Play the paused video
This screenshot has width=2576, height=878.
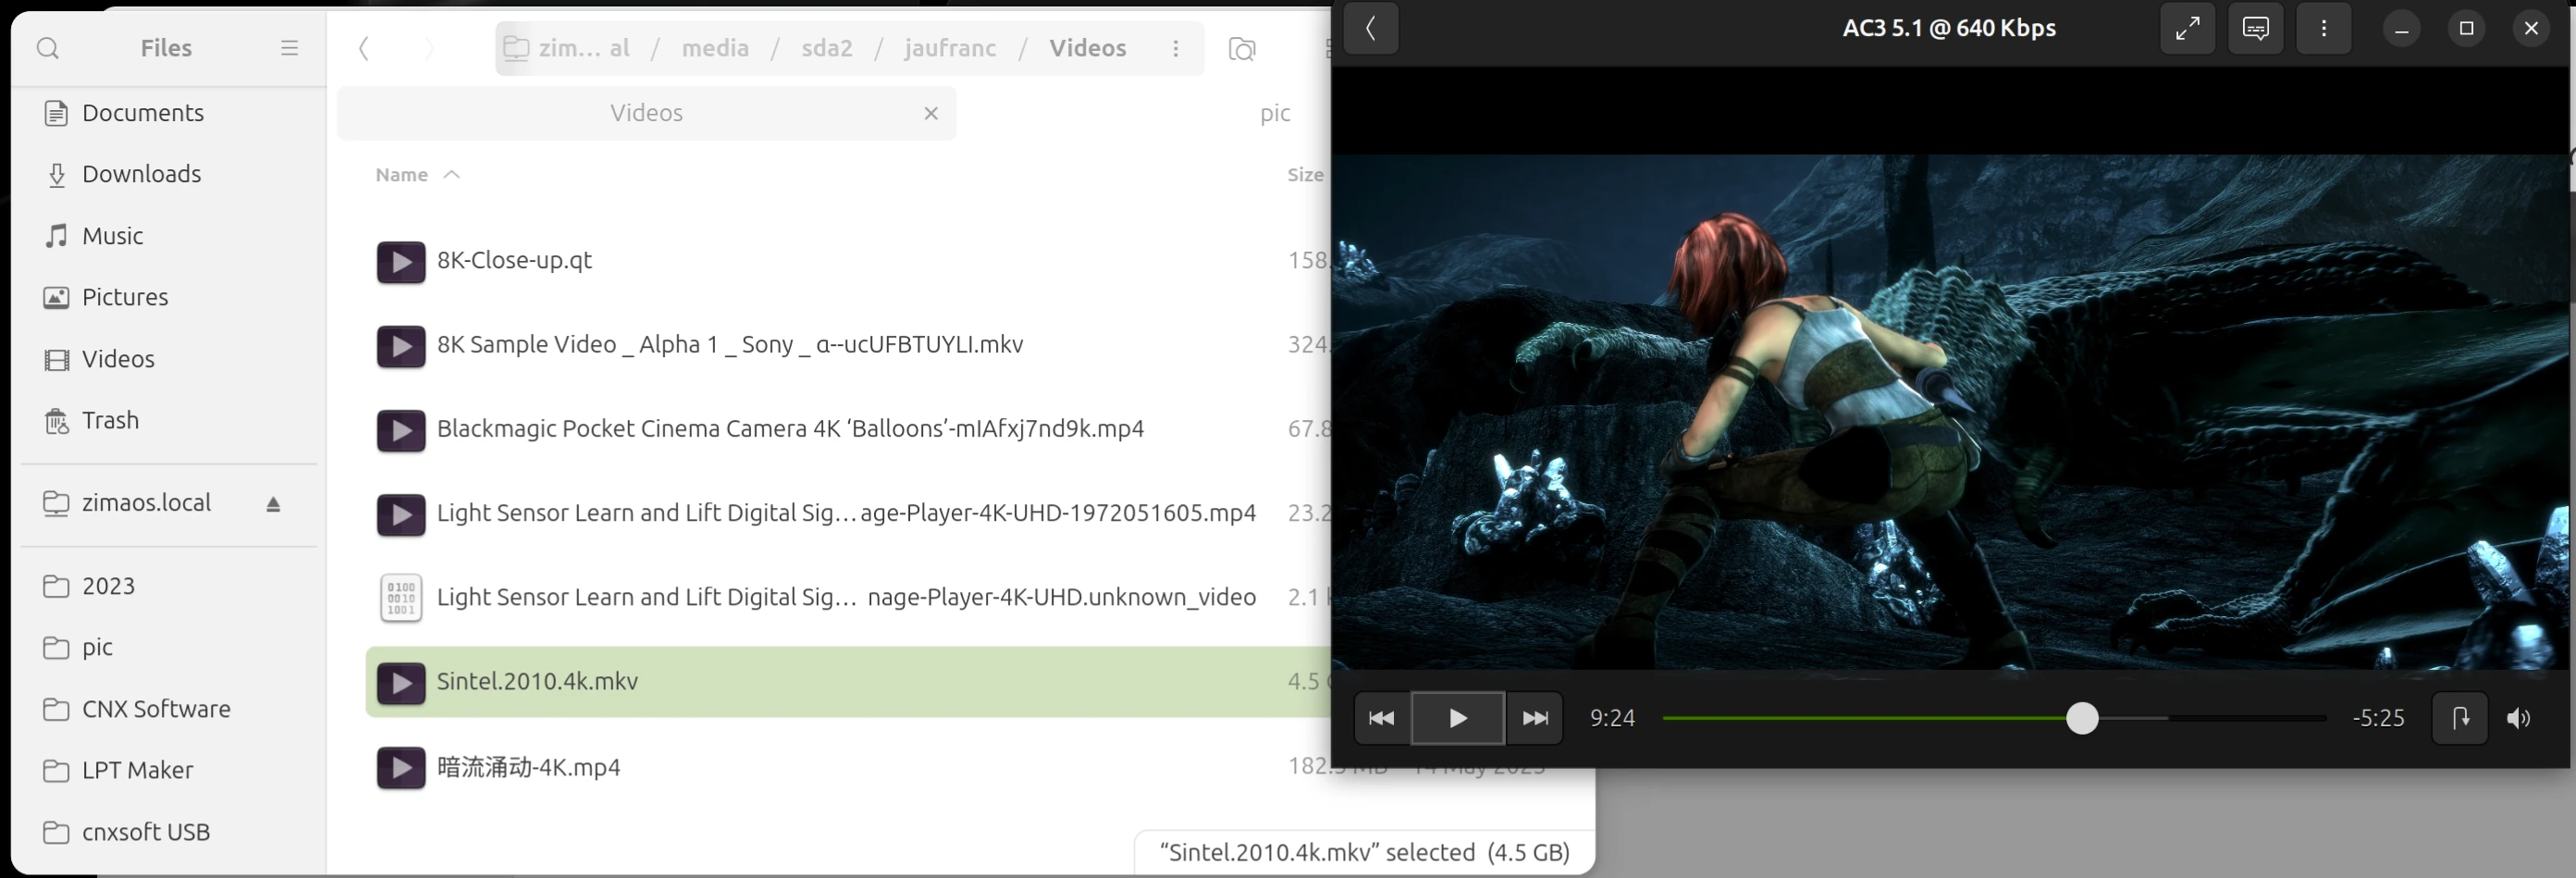coord(1458,718)
